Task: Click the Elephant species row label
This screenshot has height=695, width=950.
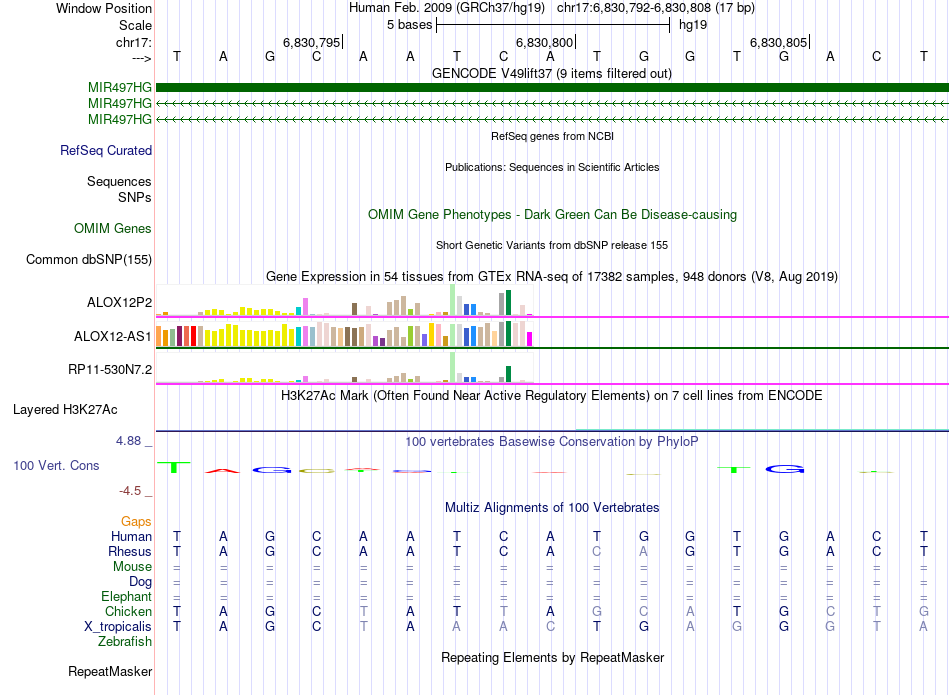Action: 126,596
